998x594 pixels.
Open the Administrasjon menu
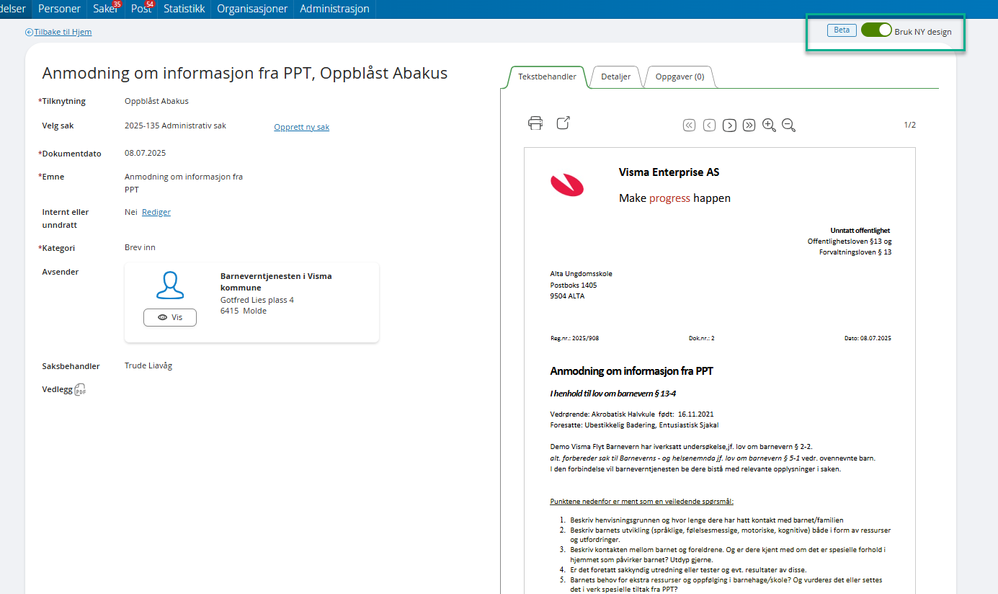(334, 9)
